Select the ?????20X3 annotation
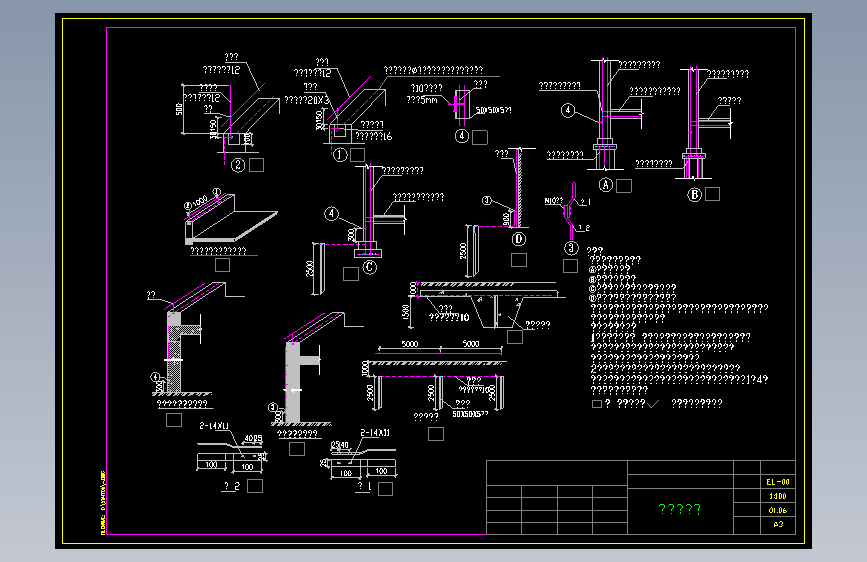The height and width of the screenshot is (562, 867). (307, 100)
